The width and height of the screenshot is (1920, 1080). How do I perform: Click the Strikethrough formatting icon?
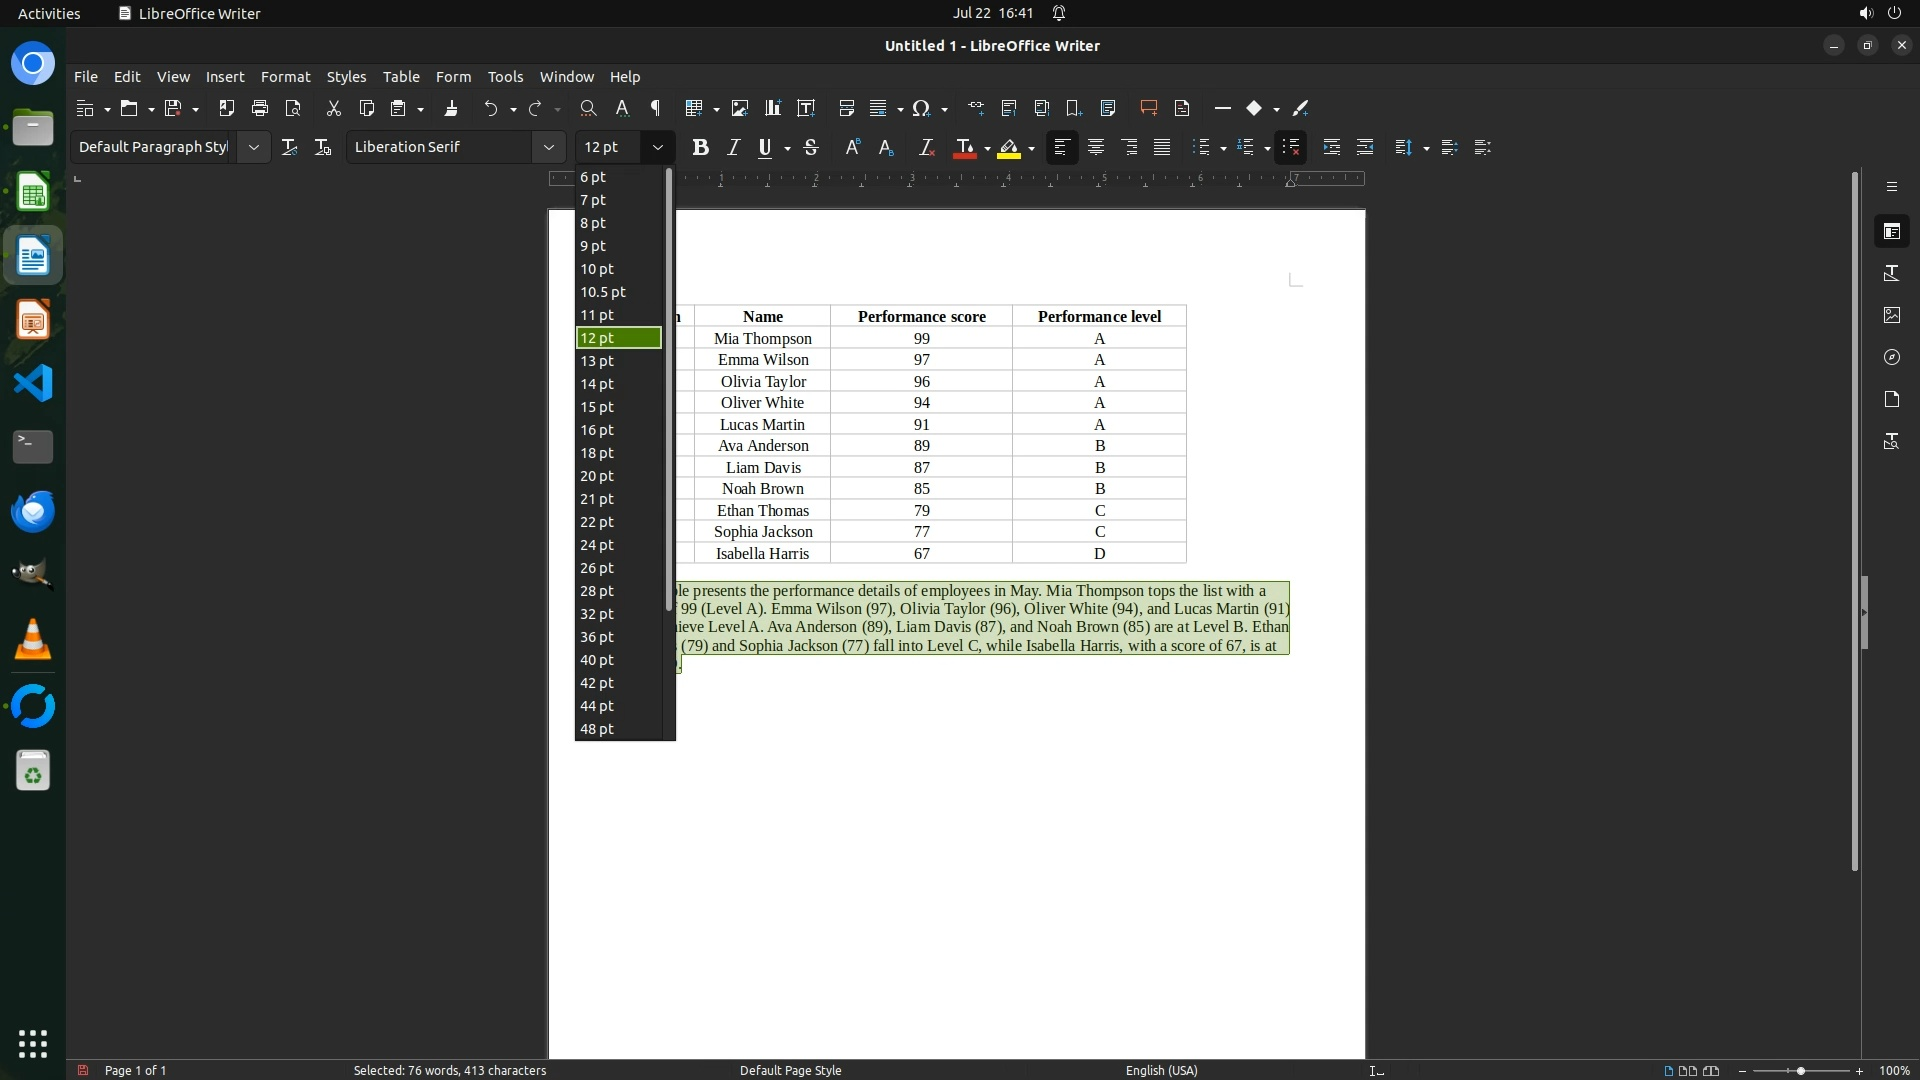pyautogui.click(x=811, y=148)
